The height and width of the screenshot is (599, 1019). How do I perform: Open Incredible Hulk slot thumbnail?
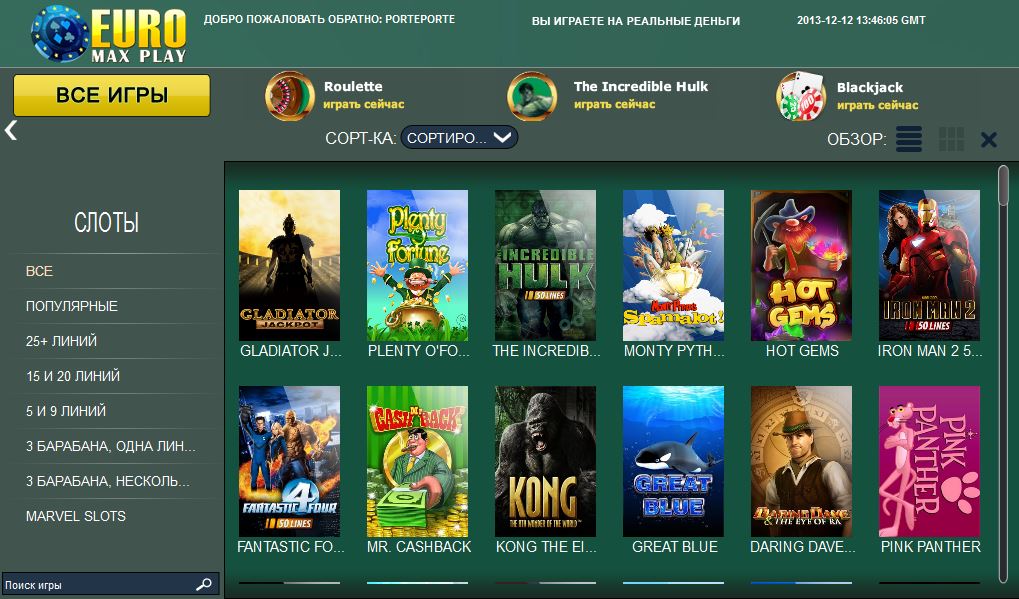545,265
